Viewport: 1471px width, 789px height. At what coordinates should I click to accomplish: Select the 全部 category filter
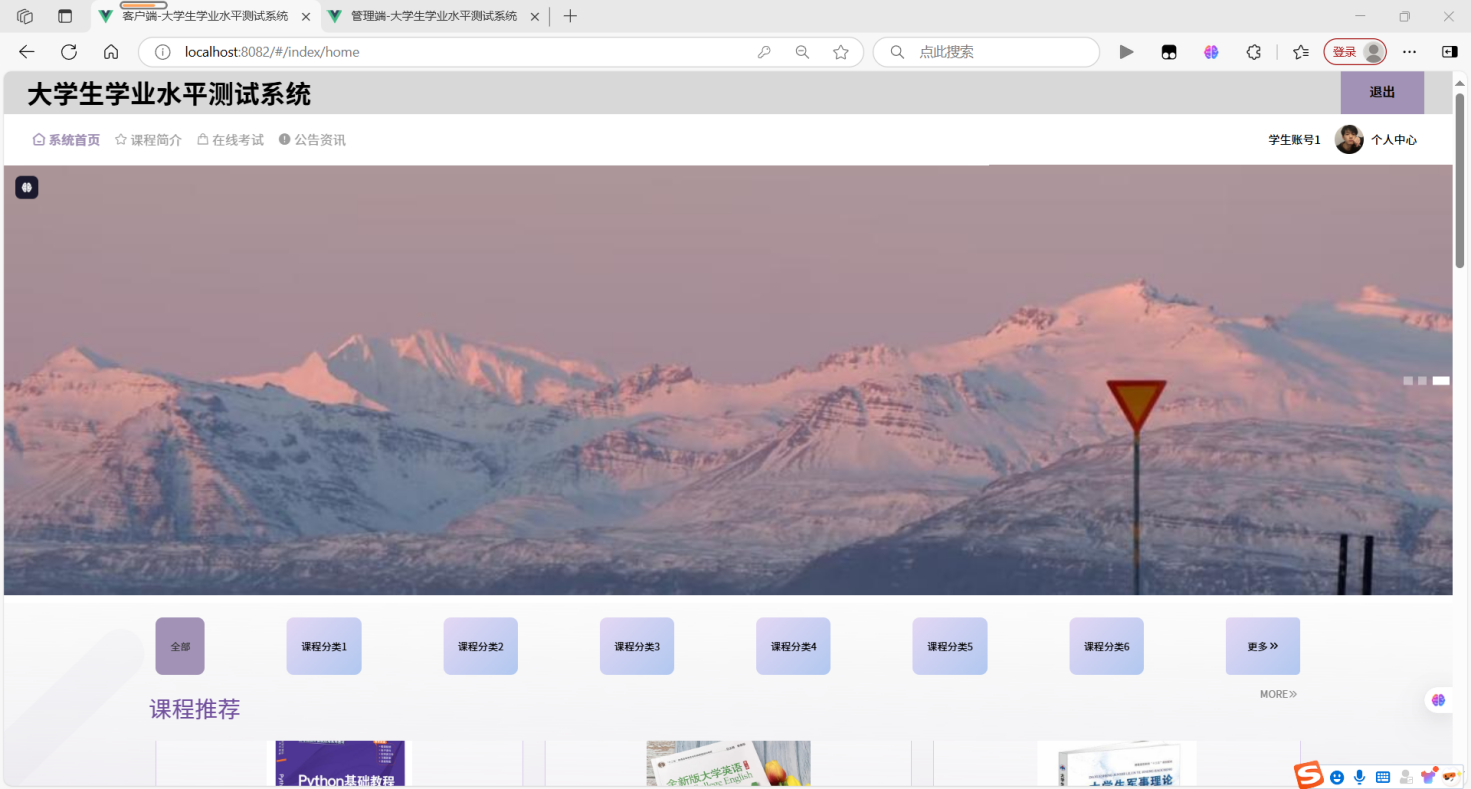(x=180, y=646)
